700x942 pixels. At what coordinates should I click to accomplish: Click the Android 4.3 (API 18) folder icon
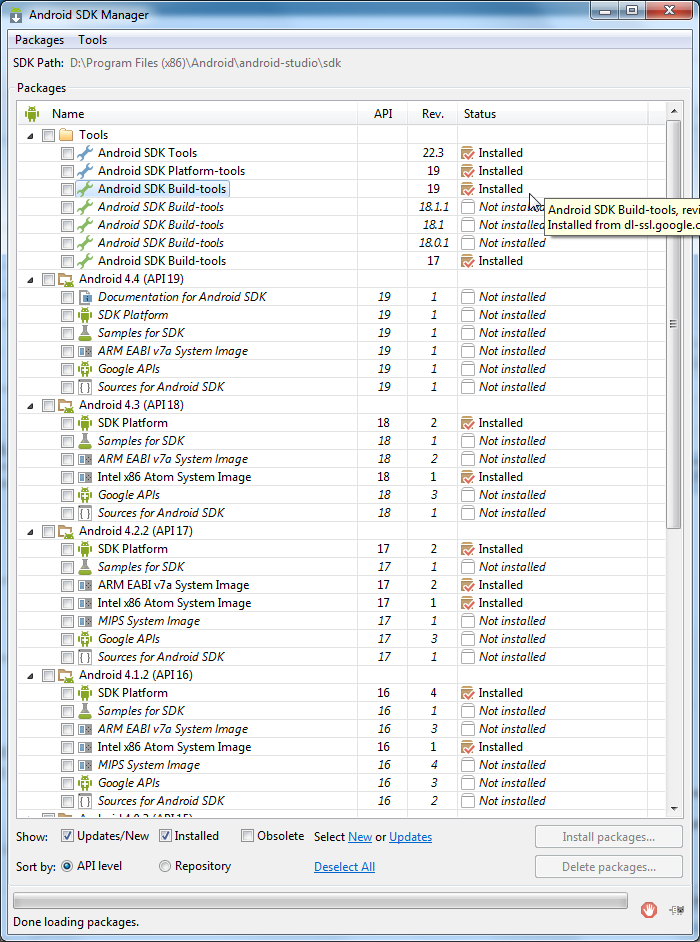(x=66, y=406)
